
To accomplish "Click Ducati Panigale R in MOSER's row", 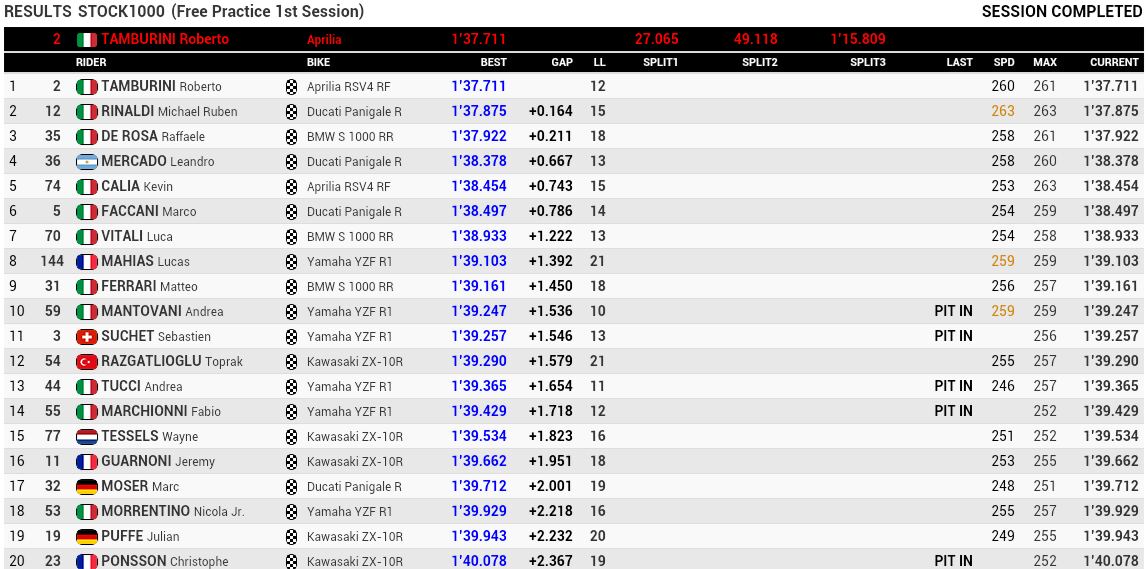I will click(354, 487).
